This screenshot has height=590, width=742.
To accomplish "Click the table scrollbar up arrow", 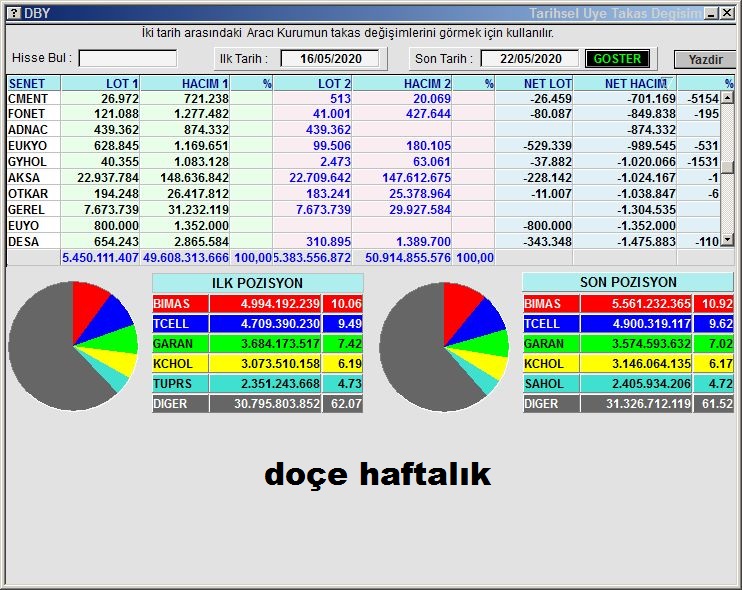I will click(727, 98).
